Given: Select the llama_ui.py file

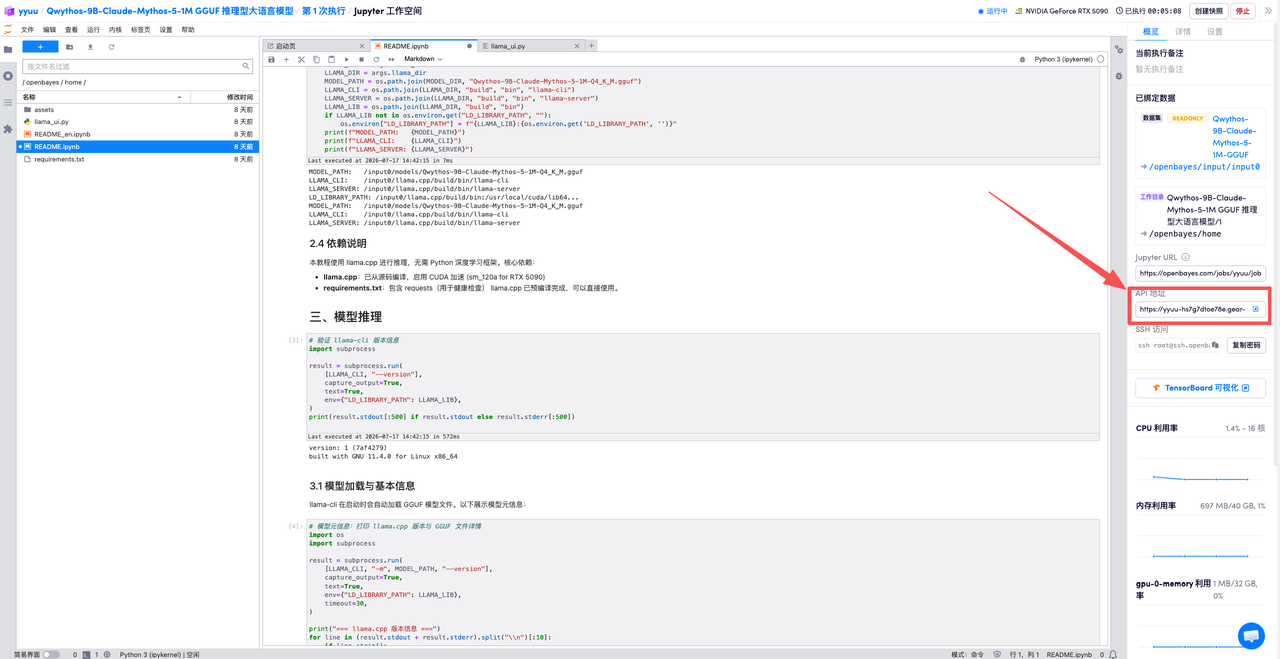Looking at the screenshot, I should pos(138,122).
